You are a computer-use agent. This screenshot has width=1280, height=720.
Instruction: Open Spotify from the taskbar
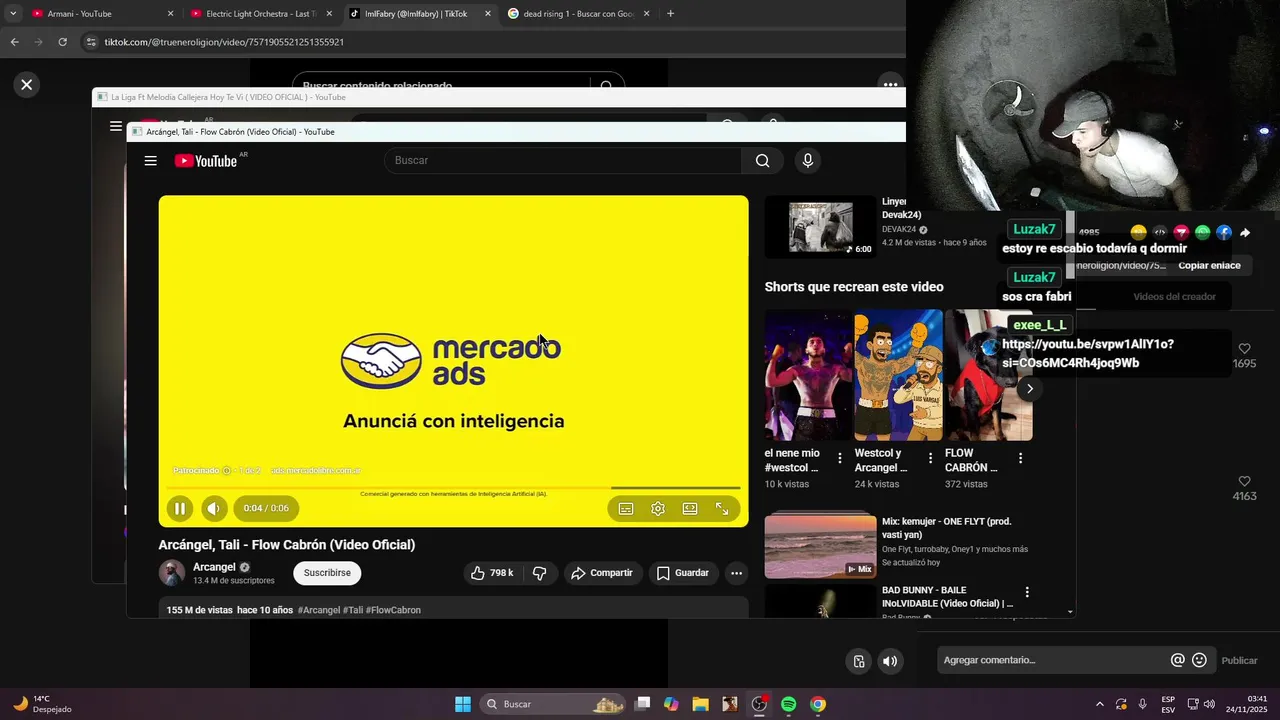click(x=789, y=704)
